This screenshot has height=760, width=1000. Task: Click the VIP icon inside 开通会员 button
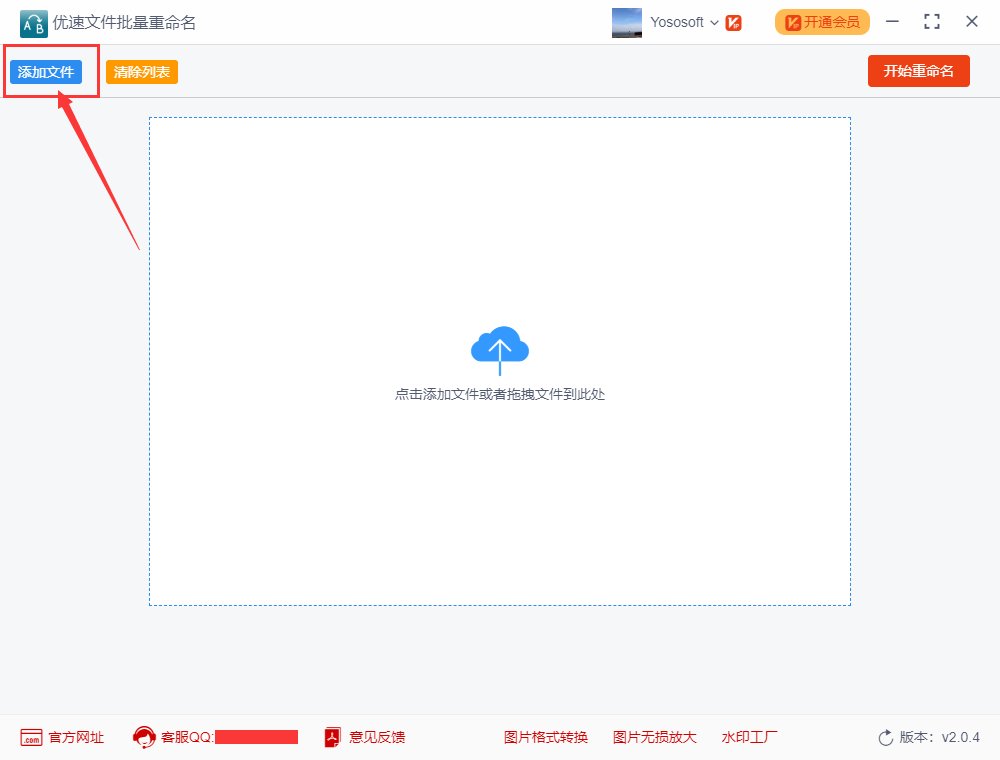coord(791,20)
